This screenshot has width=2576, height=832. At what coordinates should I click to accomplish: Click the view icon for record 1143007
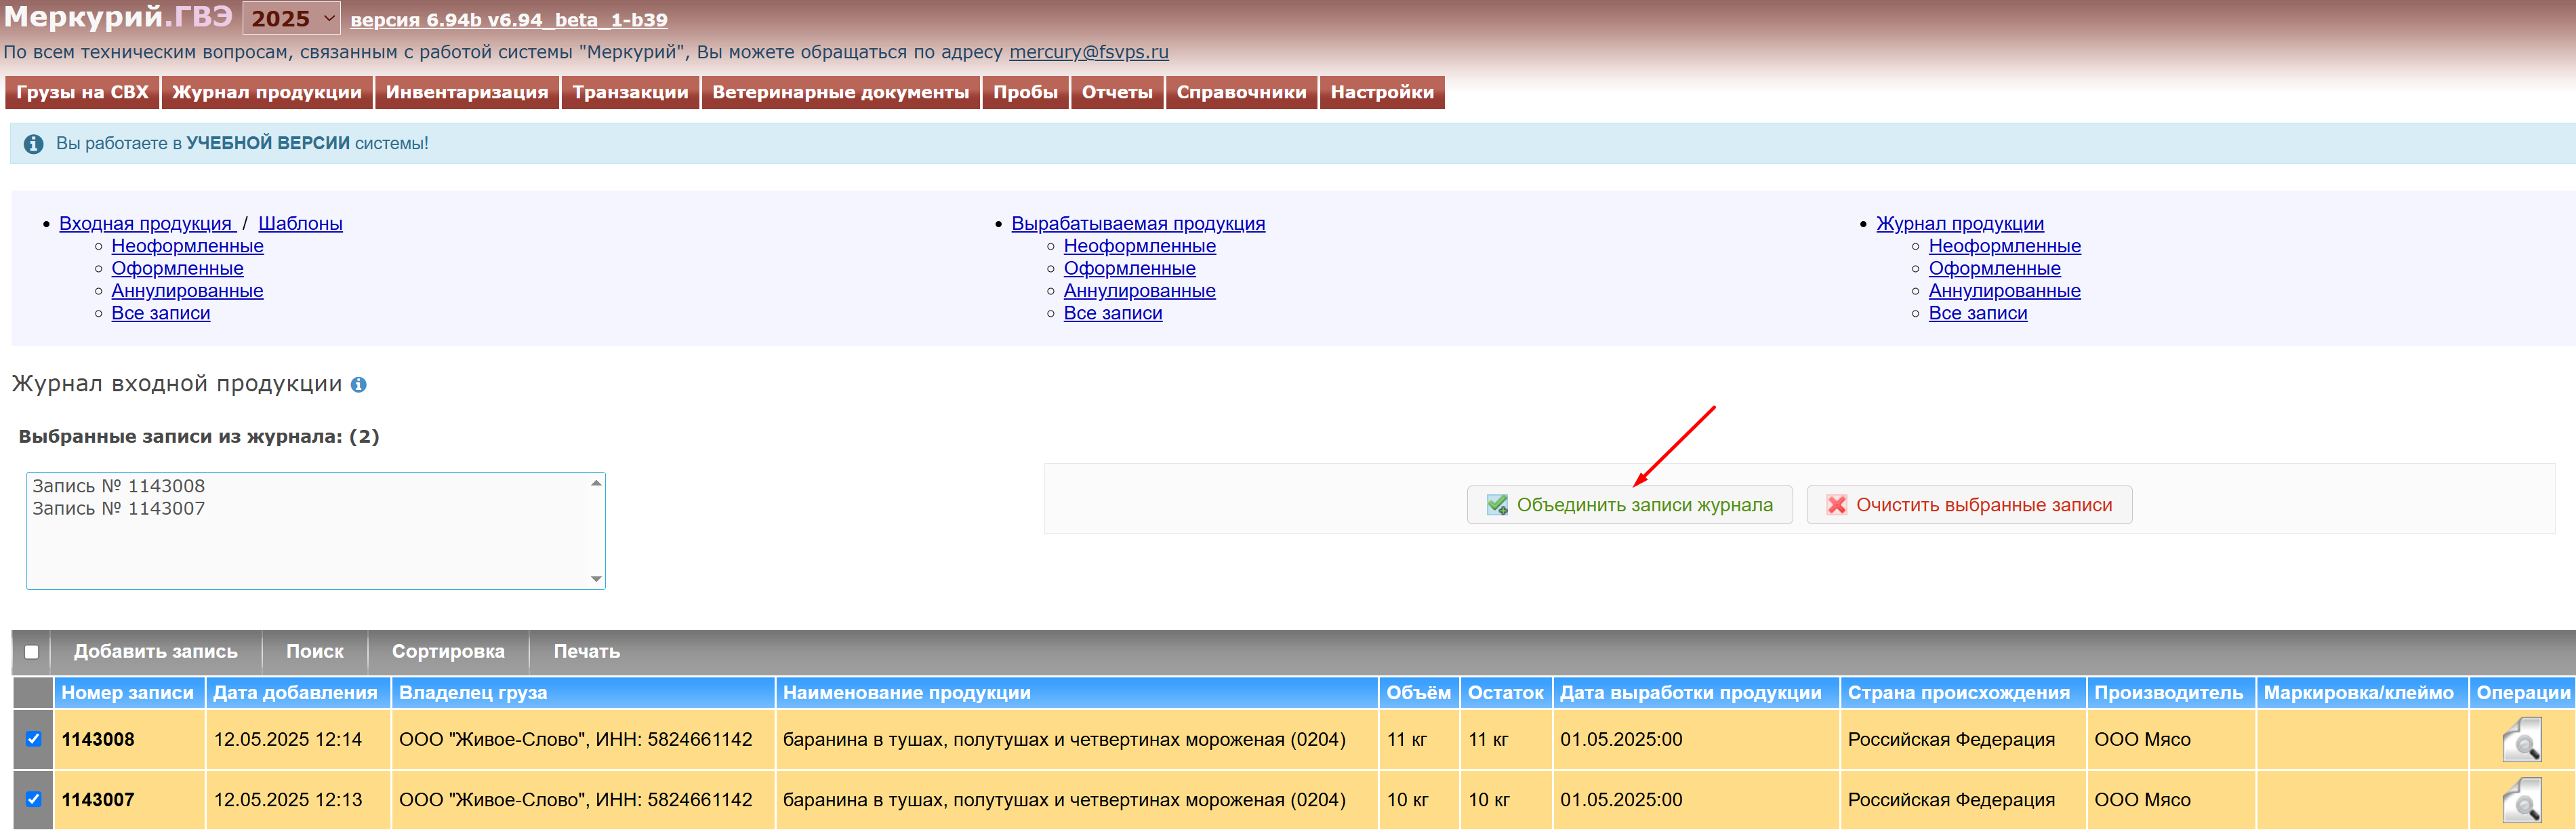coord(2521,801)
